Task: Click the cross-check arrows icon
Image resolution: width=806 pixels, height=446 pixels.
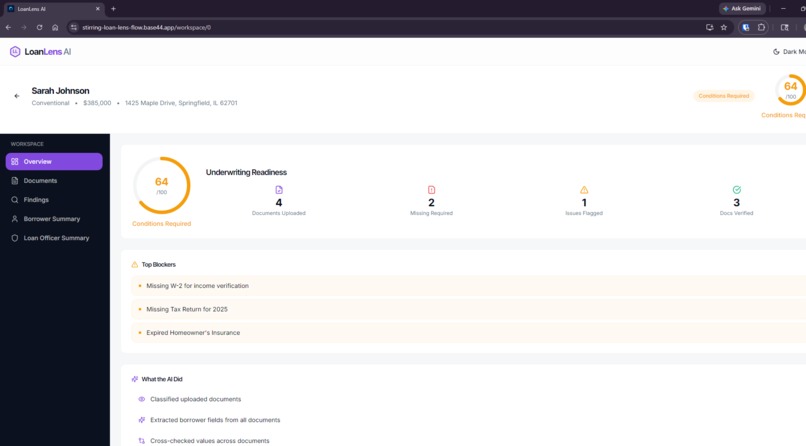Action: 141,441
